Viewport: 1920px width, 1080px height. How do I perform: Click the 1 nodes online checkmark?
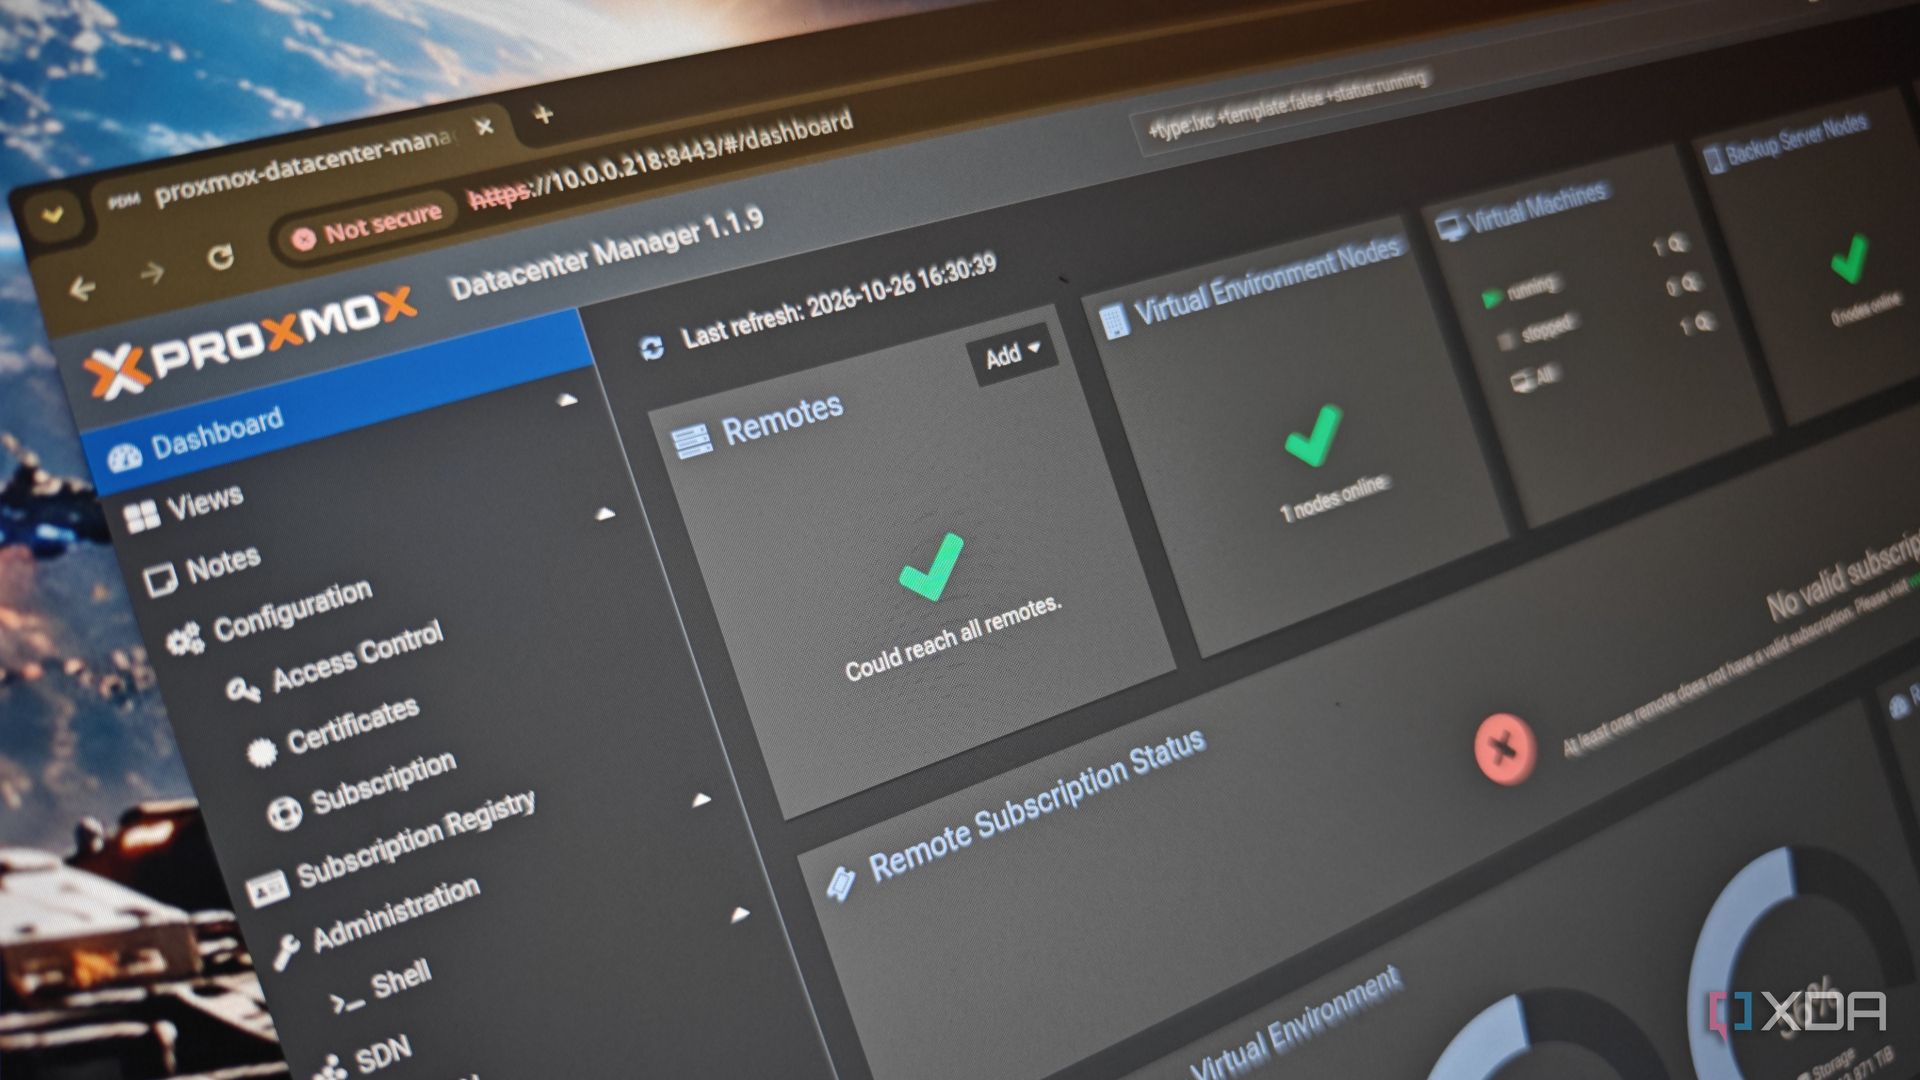pos(1312,436)
